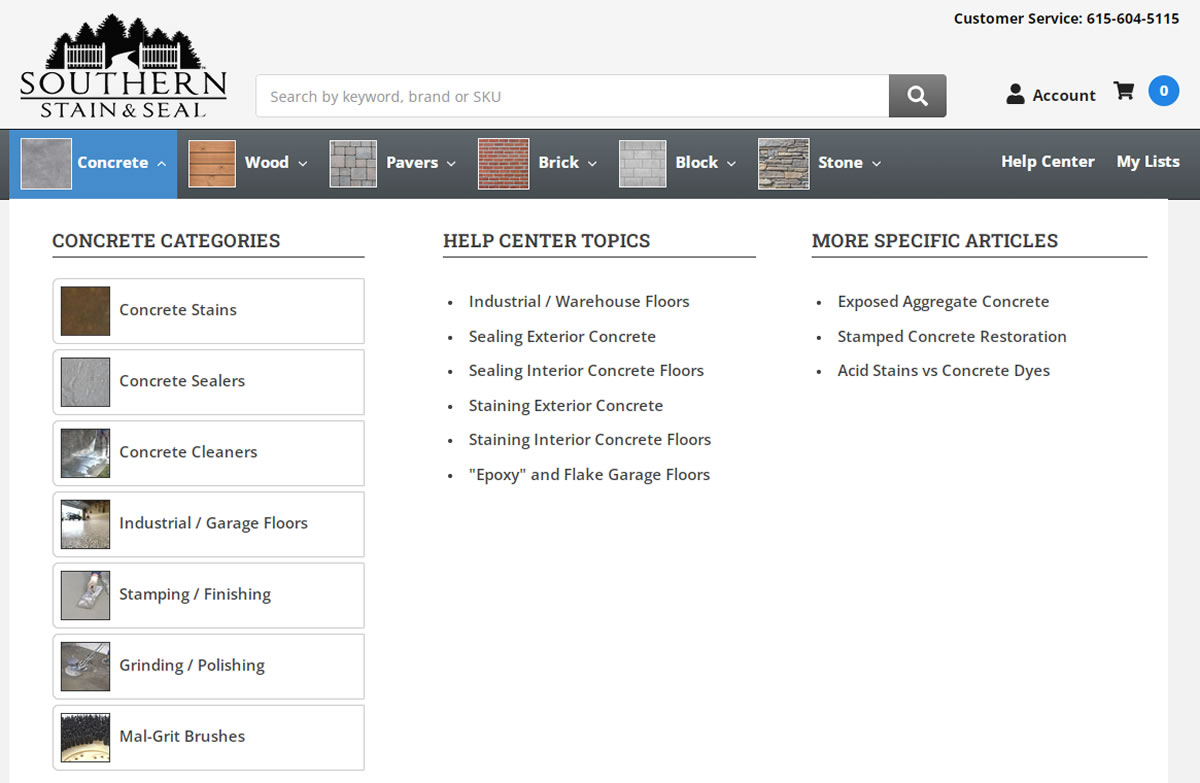Click the magnifying glass search button
Image resolution: width=1200 pixels, height=783 pixels.
click(917, 96)
